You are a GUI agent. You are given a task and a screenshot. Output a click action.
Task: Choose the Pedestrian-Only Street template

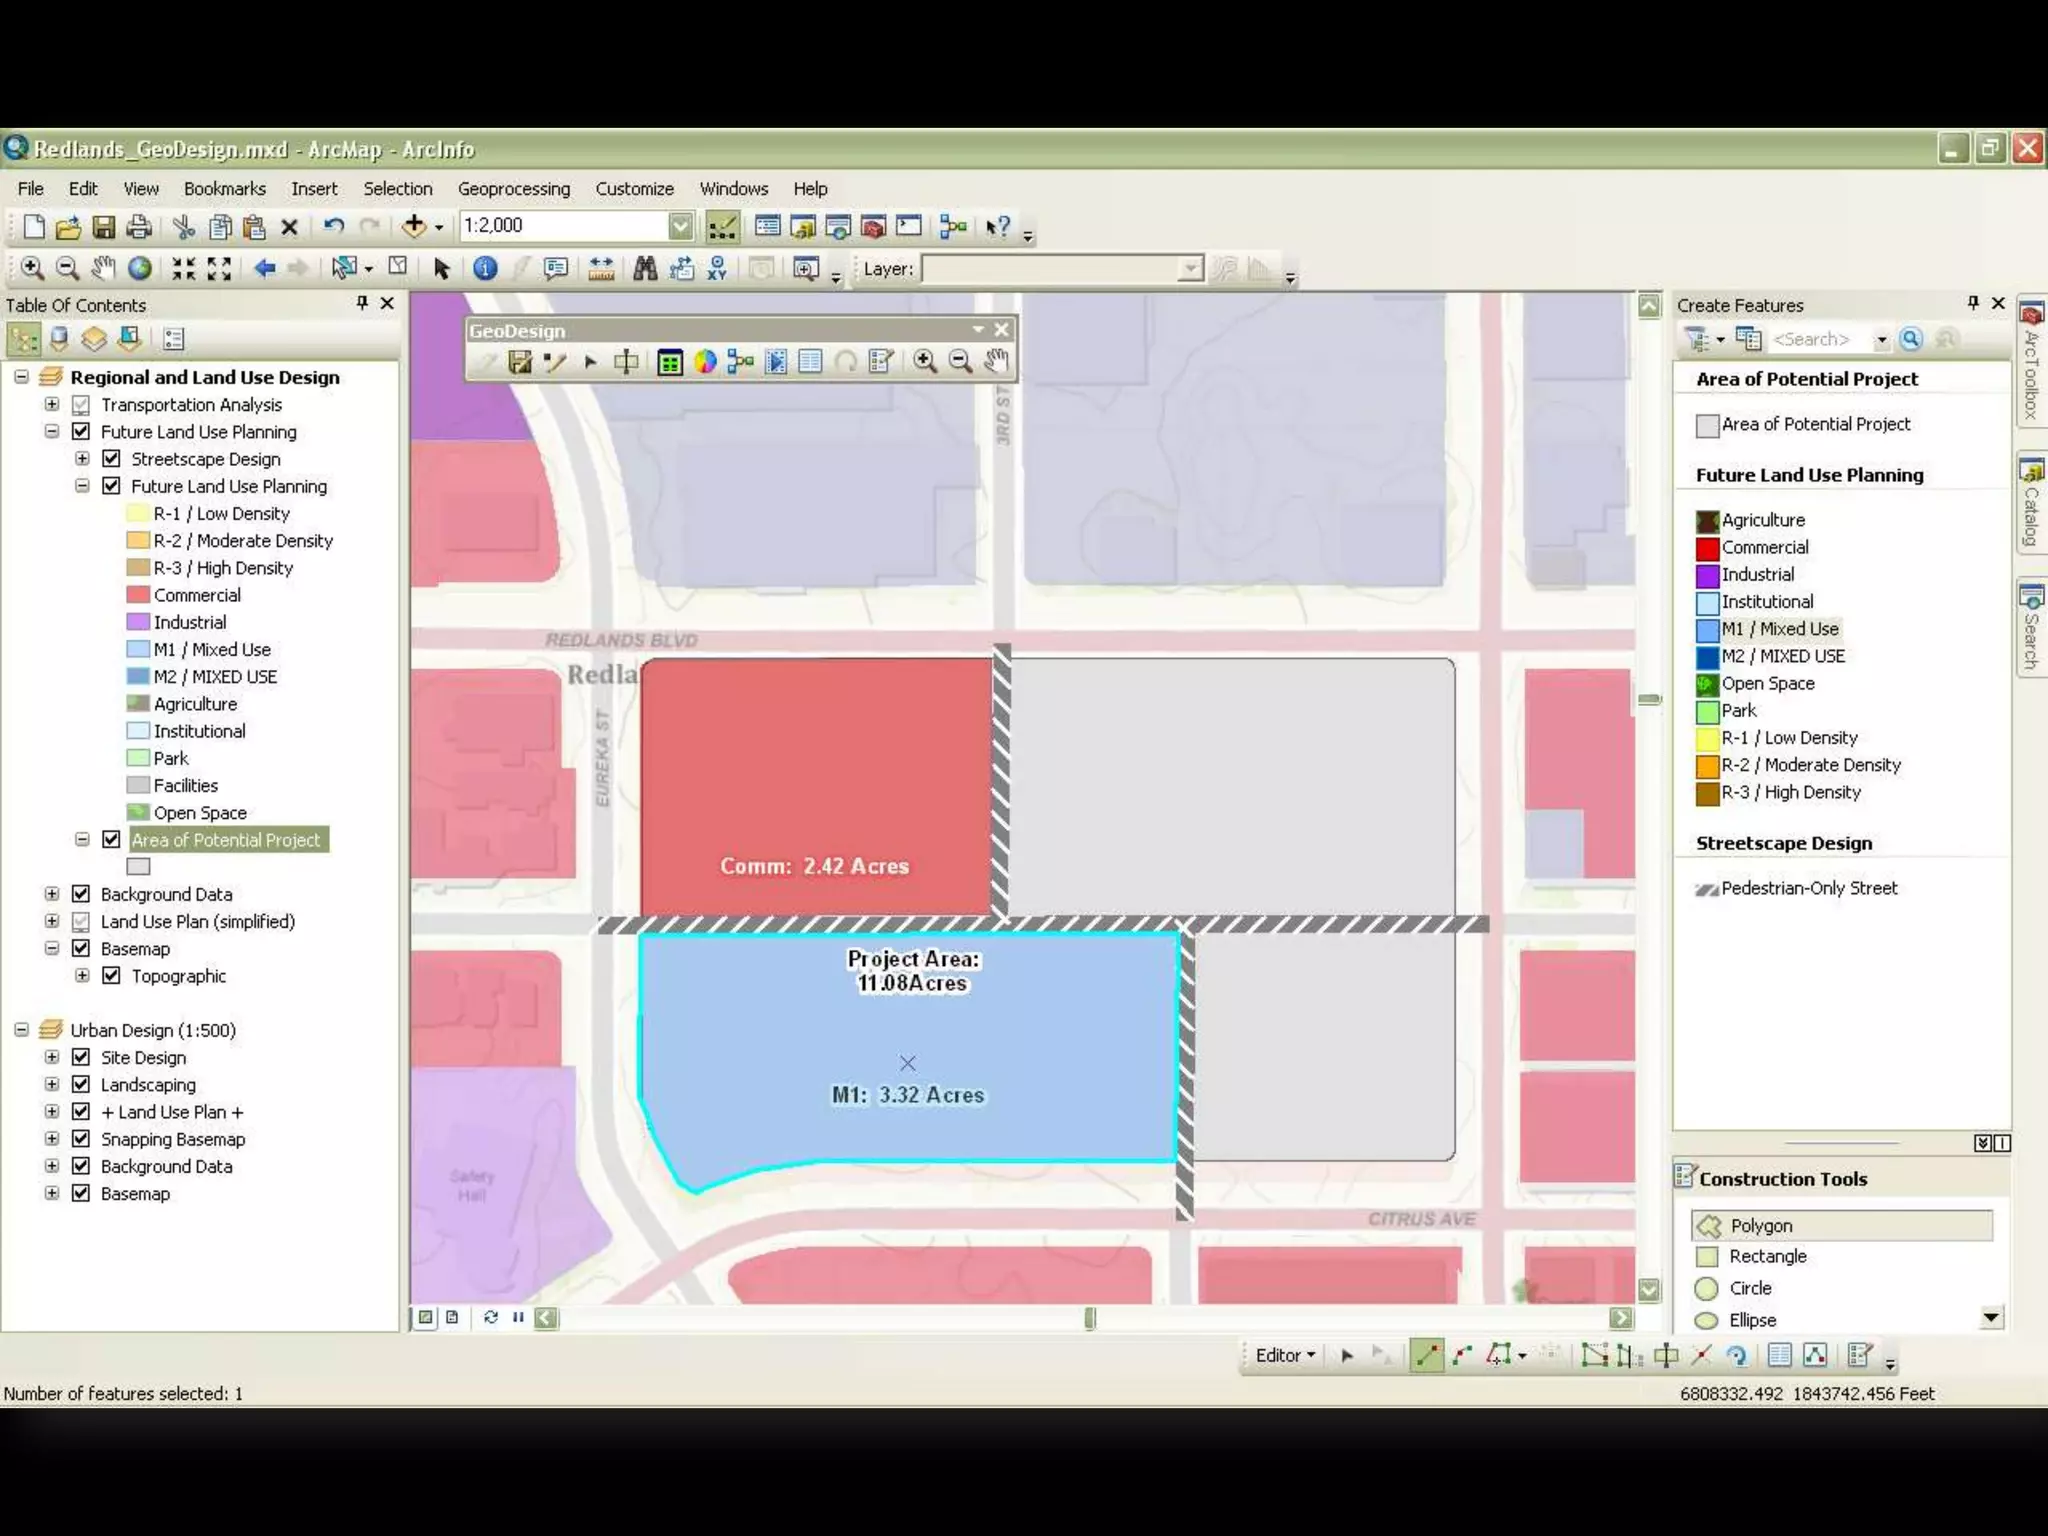tap(1808, 888)
